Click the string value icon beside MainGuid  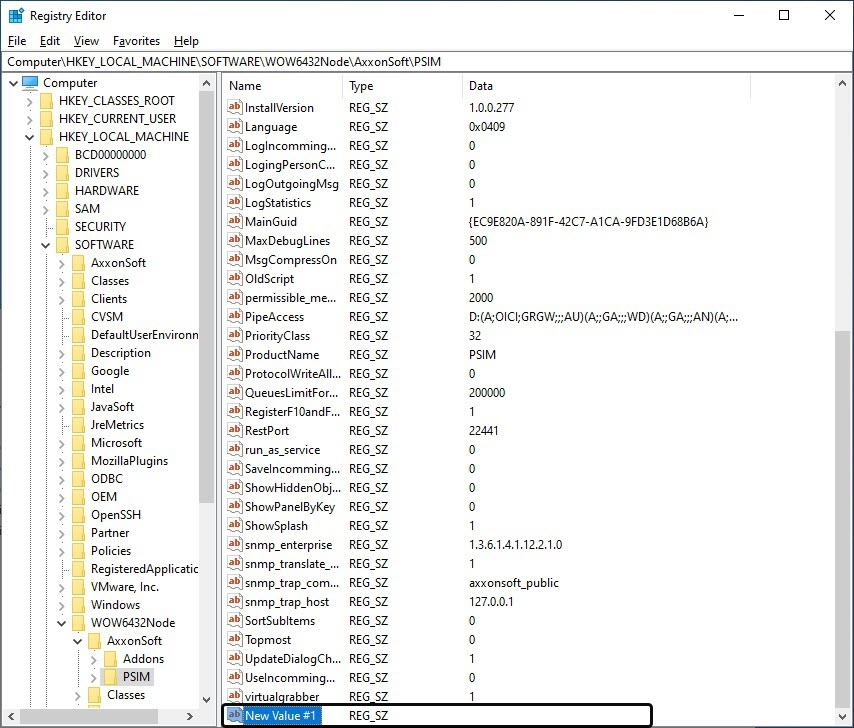(235, 222)
